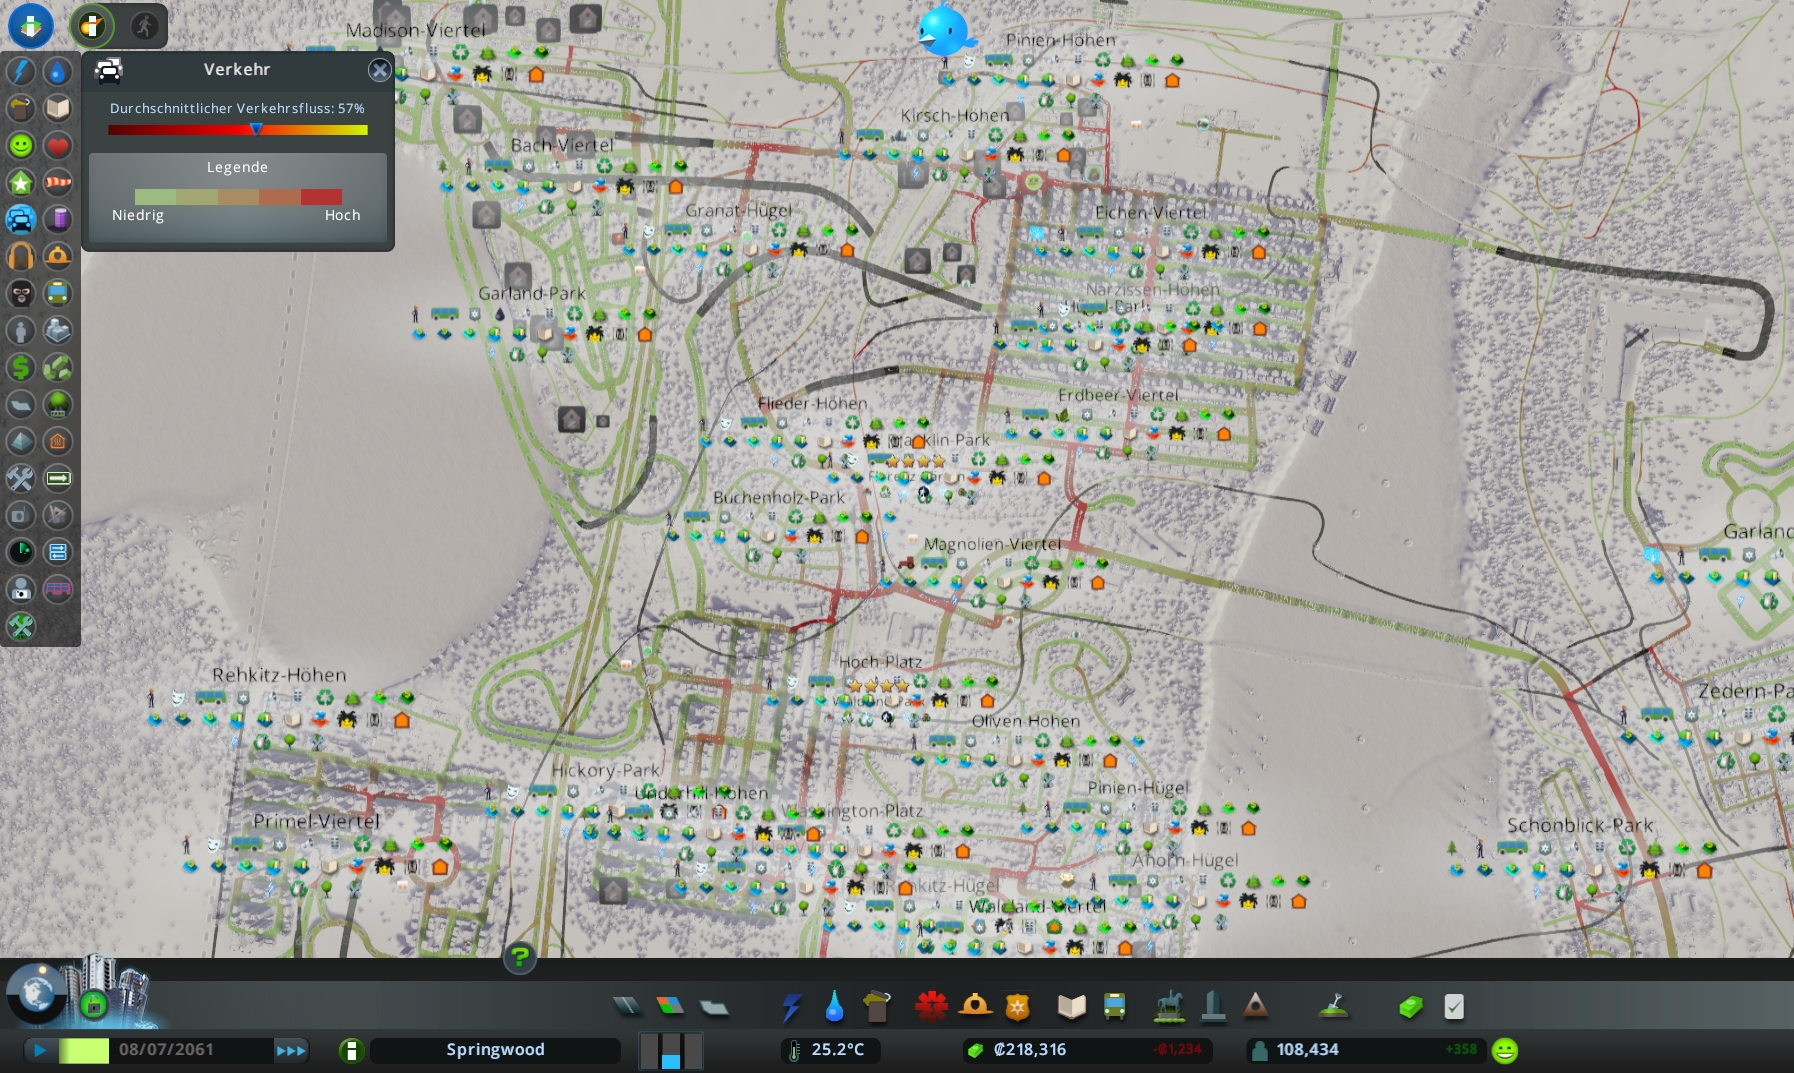The image size is (1794, 1073).
Task: Open the Wind windsock info view
Action: click(58, 182)
